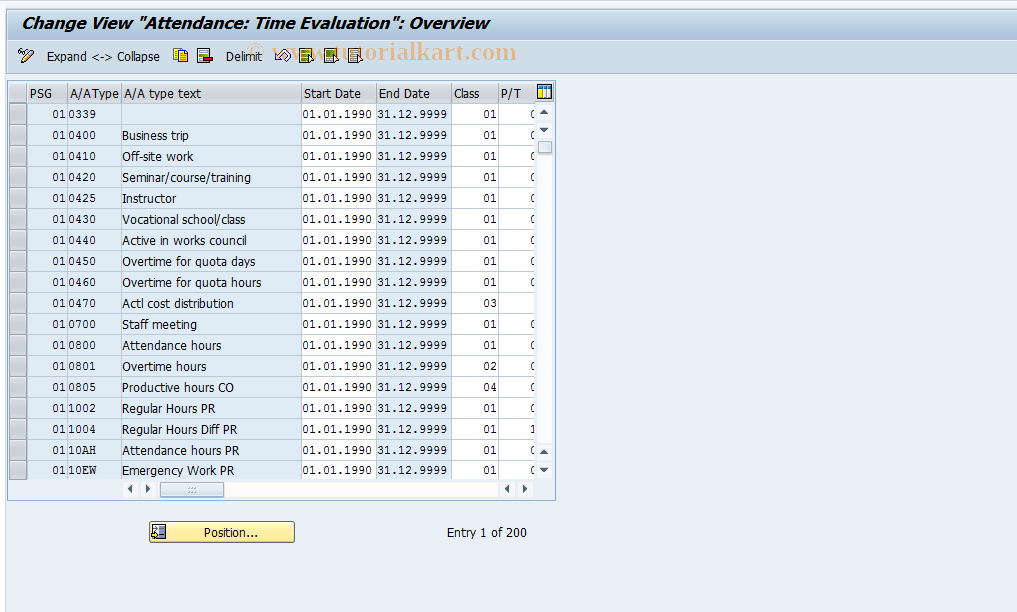The width and height of the screenshot is (1017, 612).
Task: Click Class value 02 for Overtime hours
Action: (x=475, y=366)
